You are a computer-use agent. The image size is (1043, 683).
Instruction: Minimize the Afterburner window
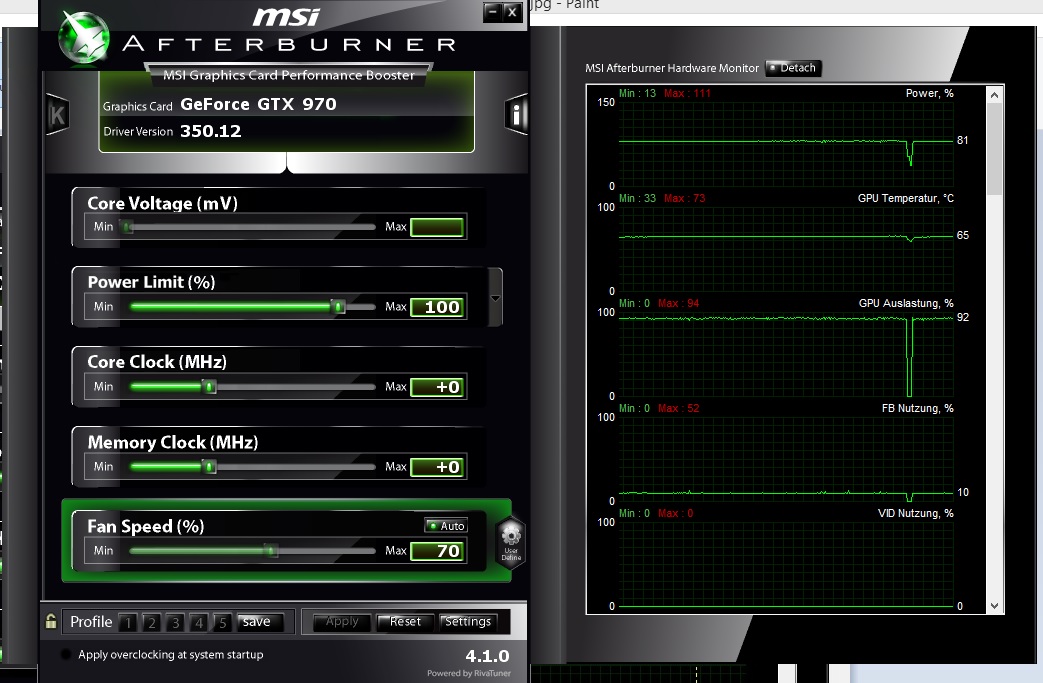(493, 11)
